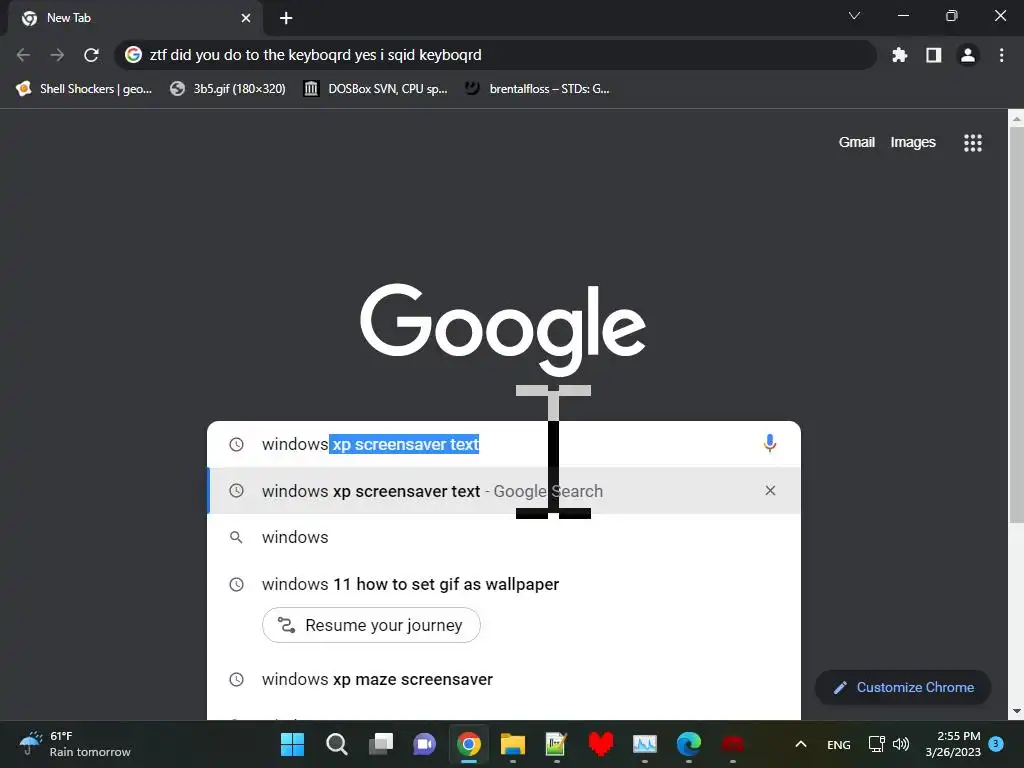1024x768 pixels.
Task: Toggle the Chrome side panel icon
Action: [x=933, y=55]
